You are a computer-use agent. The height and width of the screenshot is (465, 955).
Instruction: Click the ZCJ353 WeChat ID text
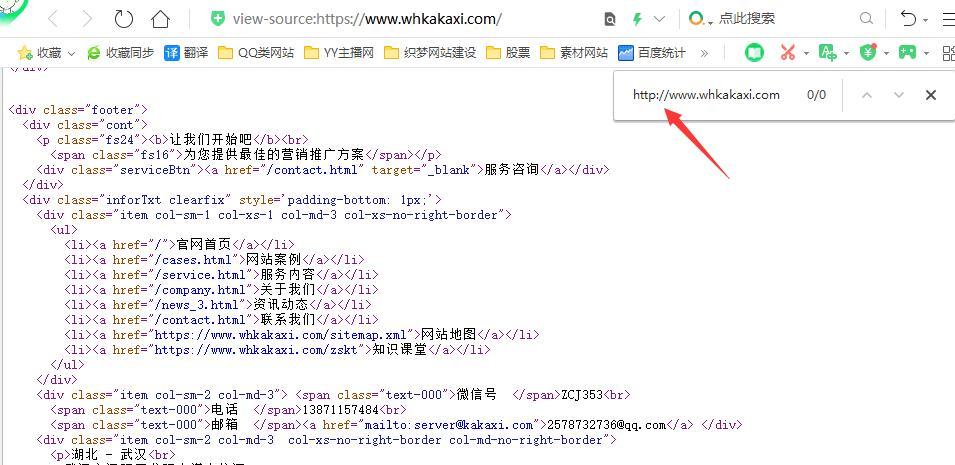581,395
